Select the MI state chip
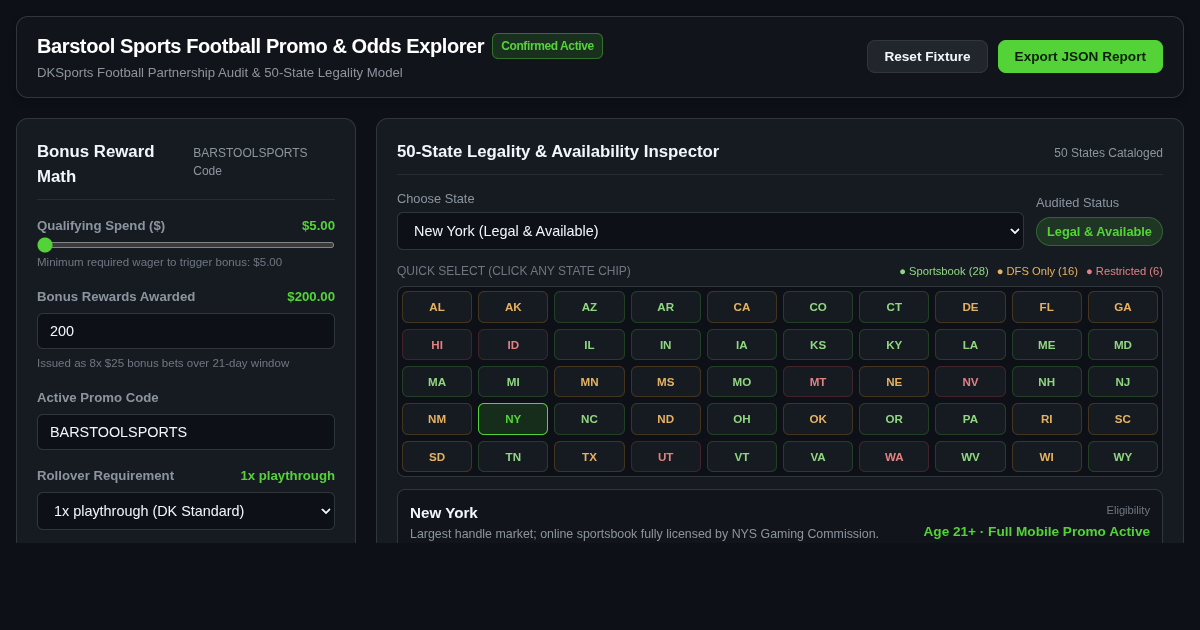The image size is (1200, 630). tap(513, 382)
